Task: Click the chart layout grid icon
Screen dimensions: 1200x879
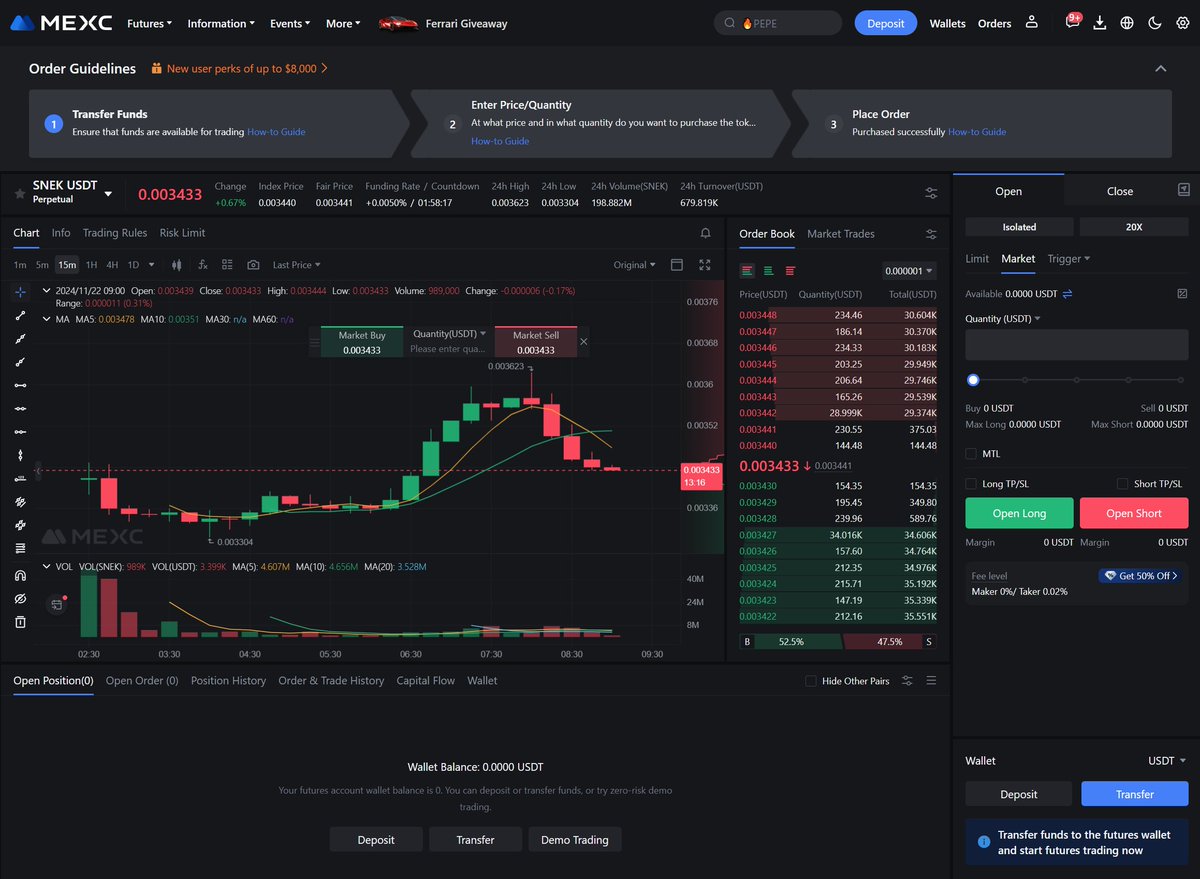Action: [227, 265]
